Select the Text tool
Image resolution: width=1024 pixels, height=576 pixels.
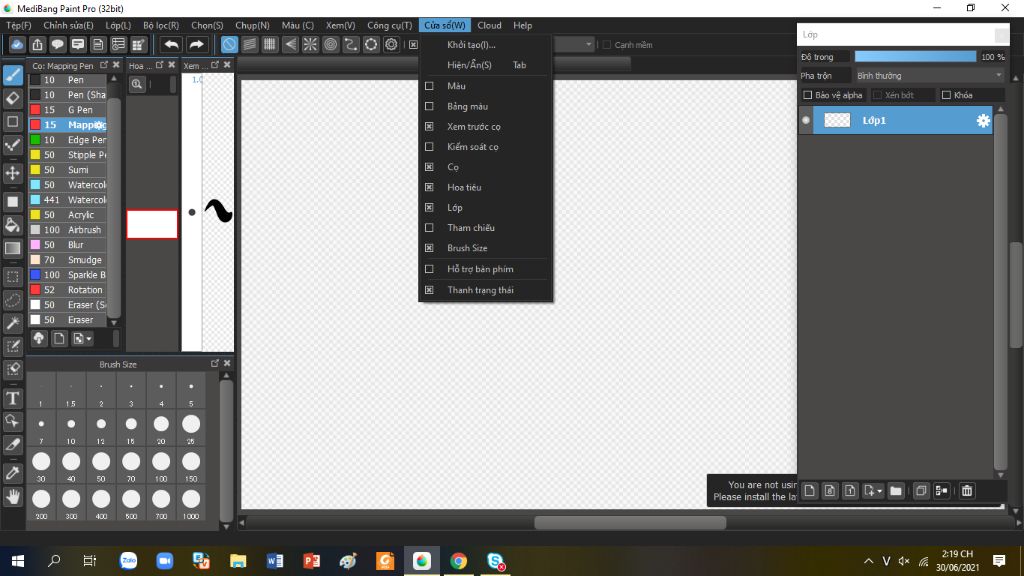12,398
